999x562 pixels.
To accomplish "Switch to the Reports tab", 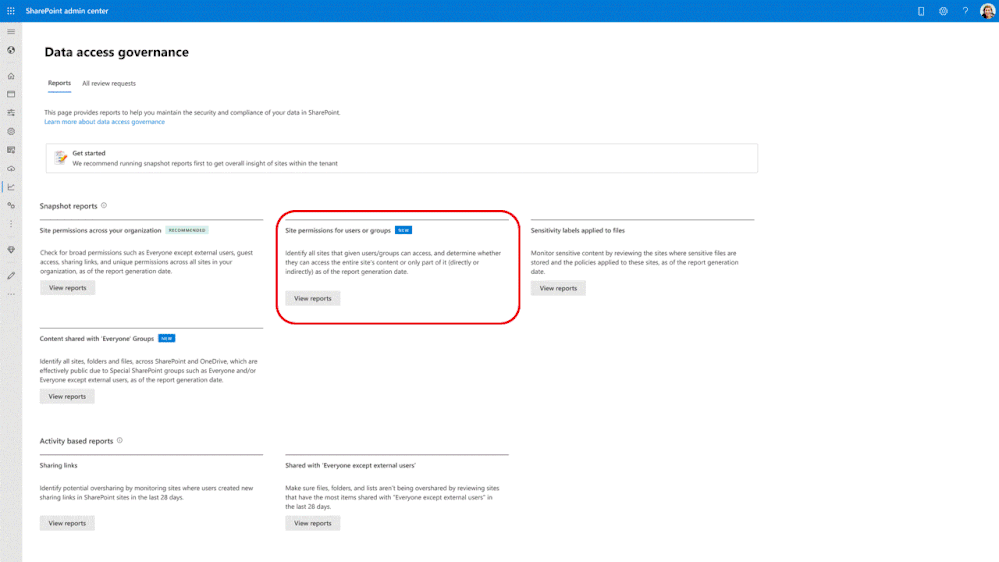I will [59, 83].
